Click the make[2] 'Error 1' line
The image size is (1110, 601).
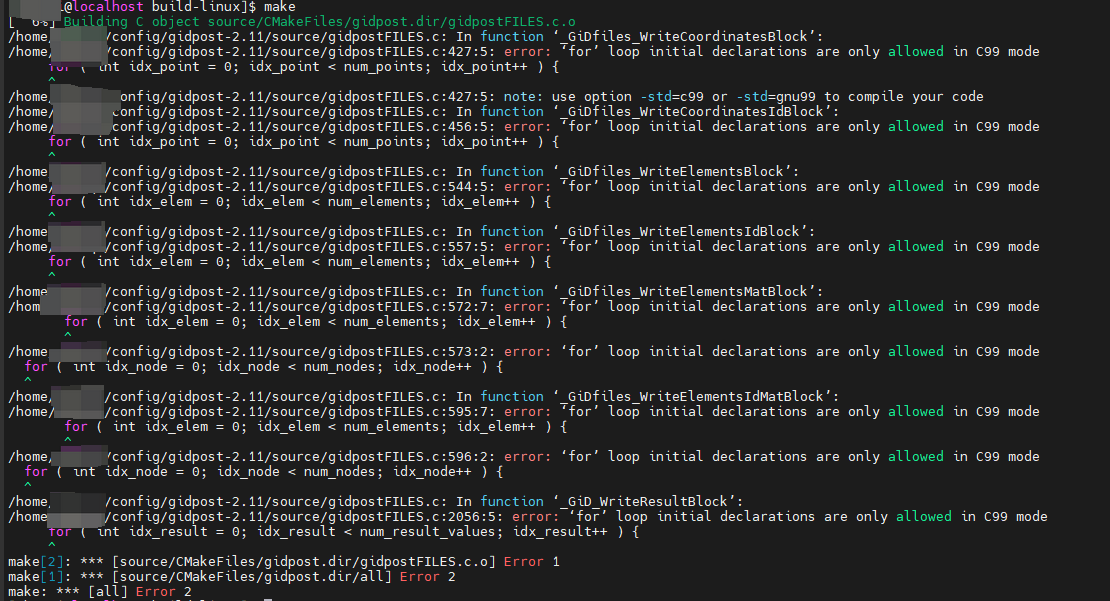coord(283,562)
